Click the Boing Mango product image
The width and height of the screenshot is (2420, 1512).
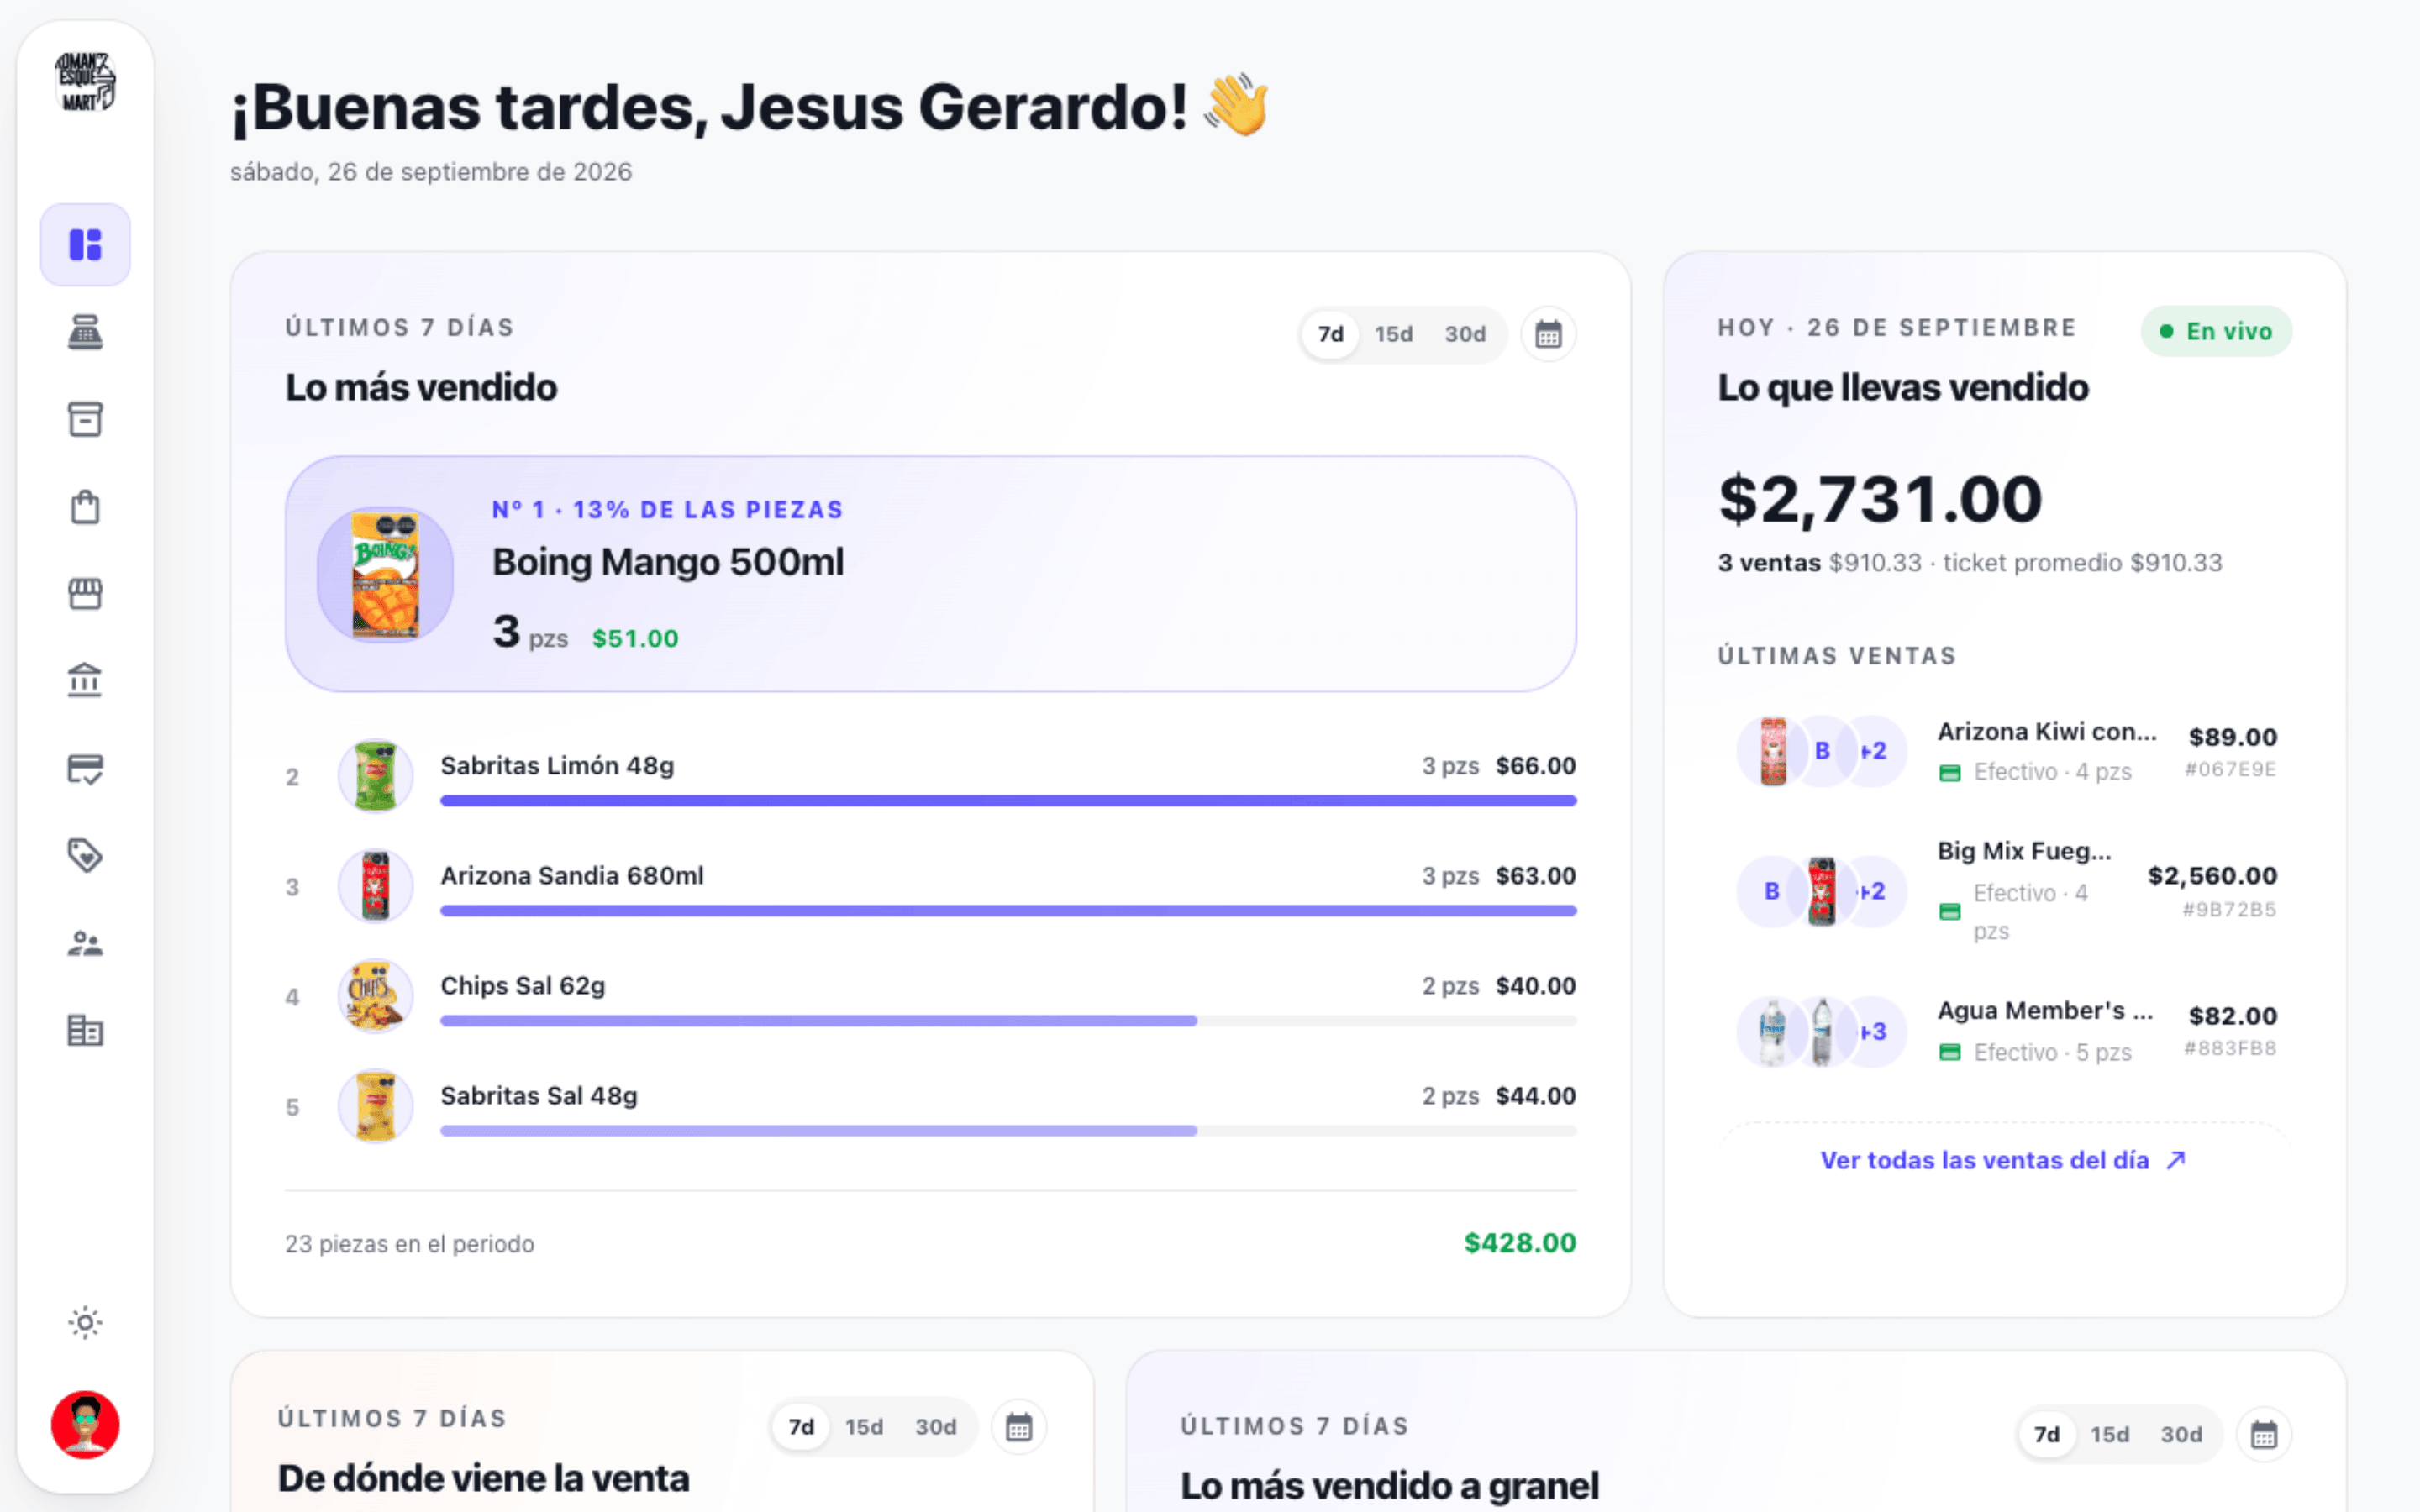tap(385, 574)
